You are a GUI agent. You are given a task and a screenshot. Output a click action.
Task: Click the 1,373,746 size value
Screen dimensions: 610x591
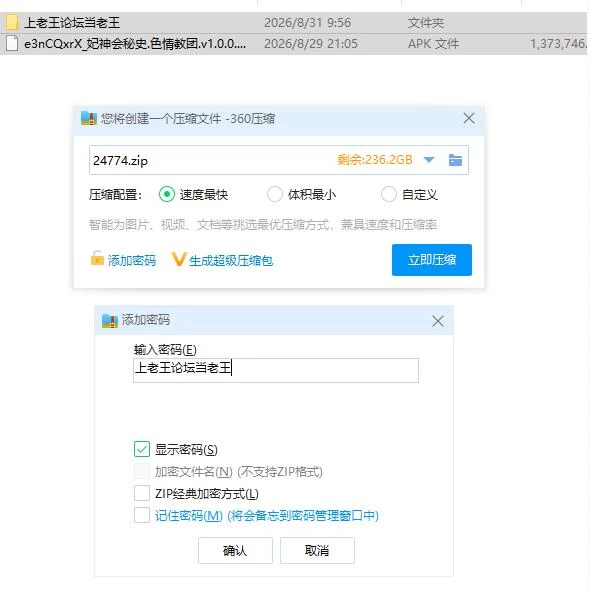click(x=558, y=44)
